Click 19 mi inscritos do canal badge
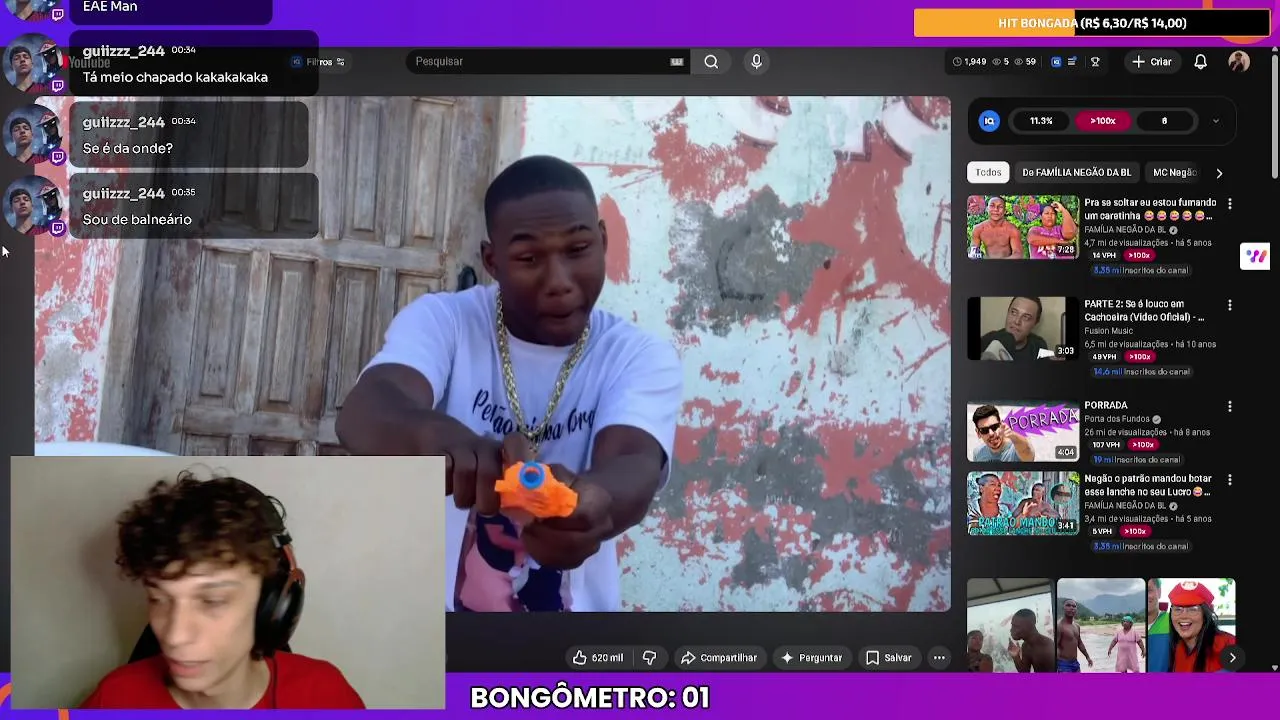Screen dimensions: 1280x720 tap(1136, 460)
